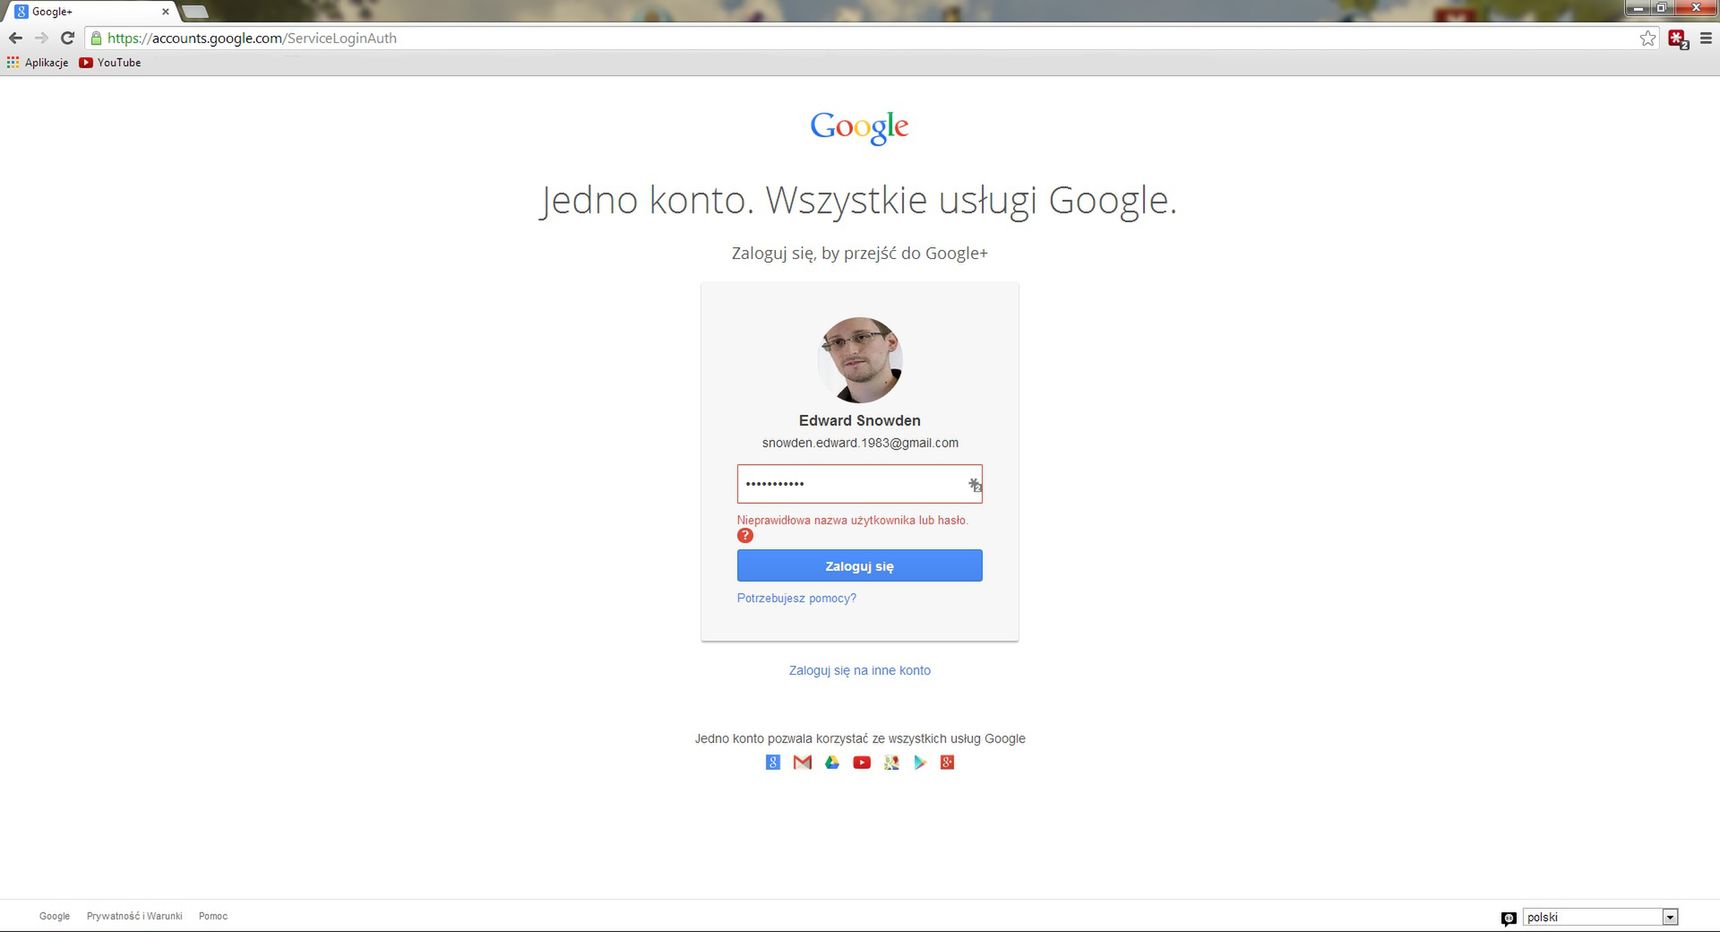Reload the page with the refresh icon
The height and width of the screenshot is (932, 1720).
(68, 38)
